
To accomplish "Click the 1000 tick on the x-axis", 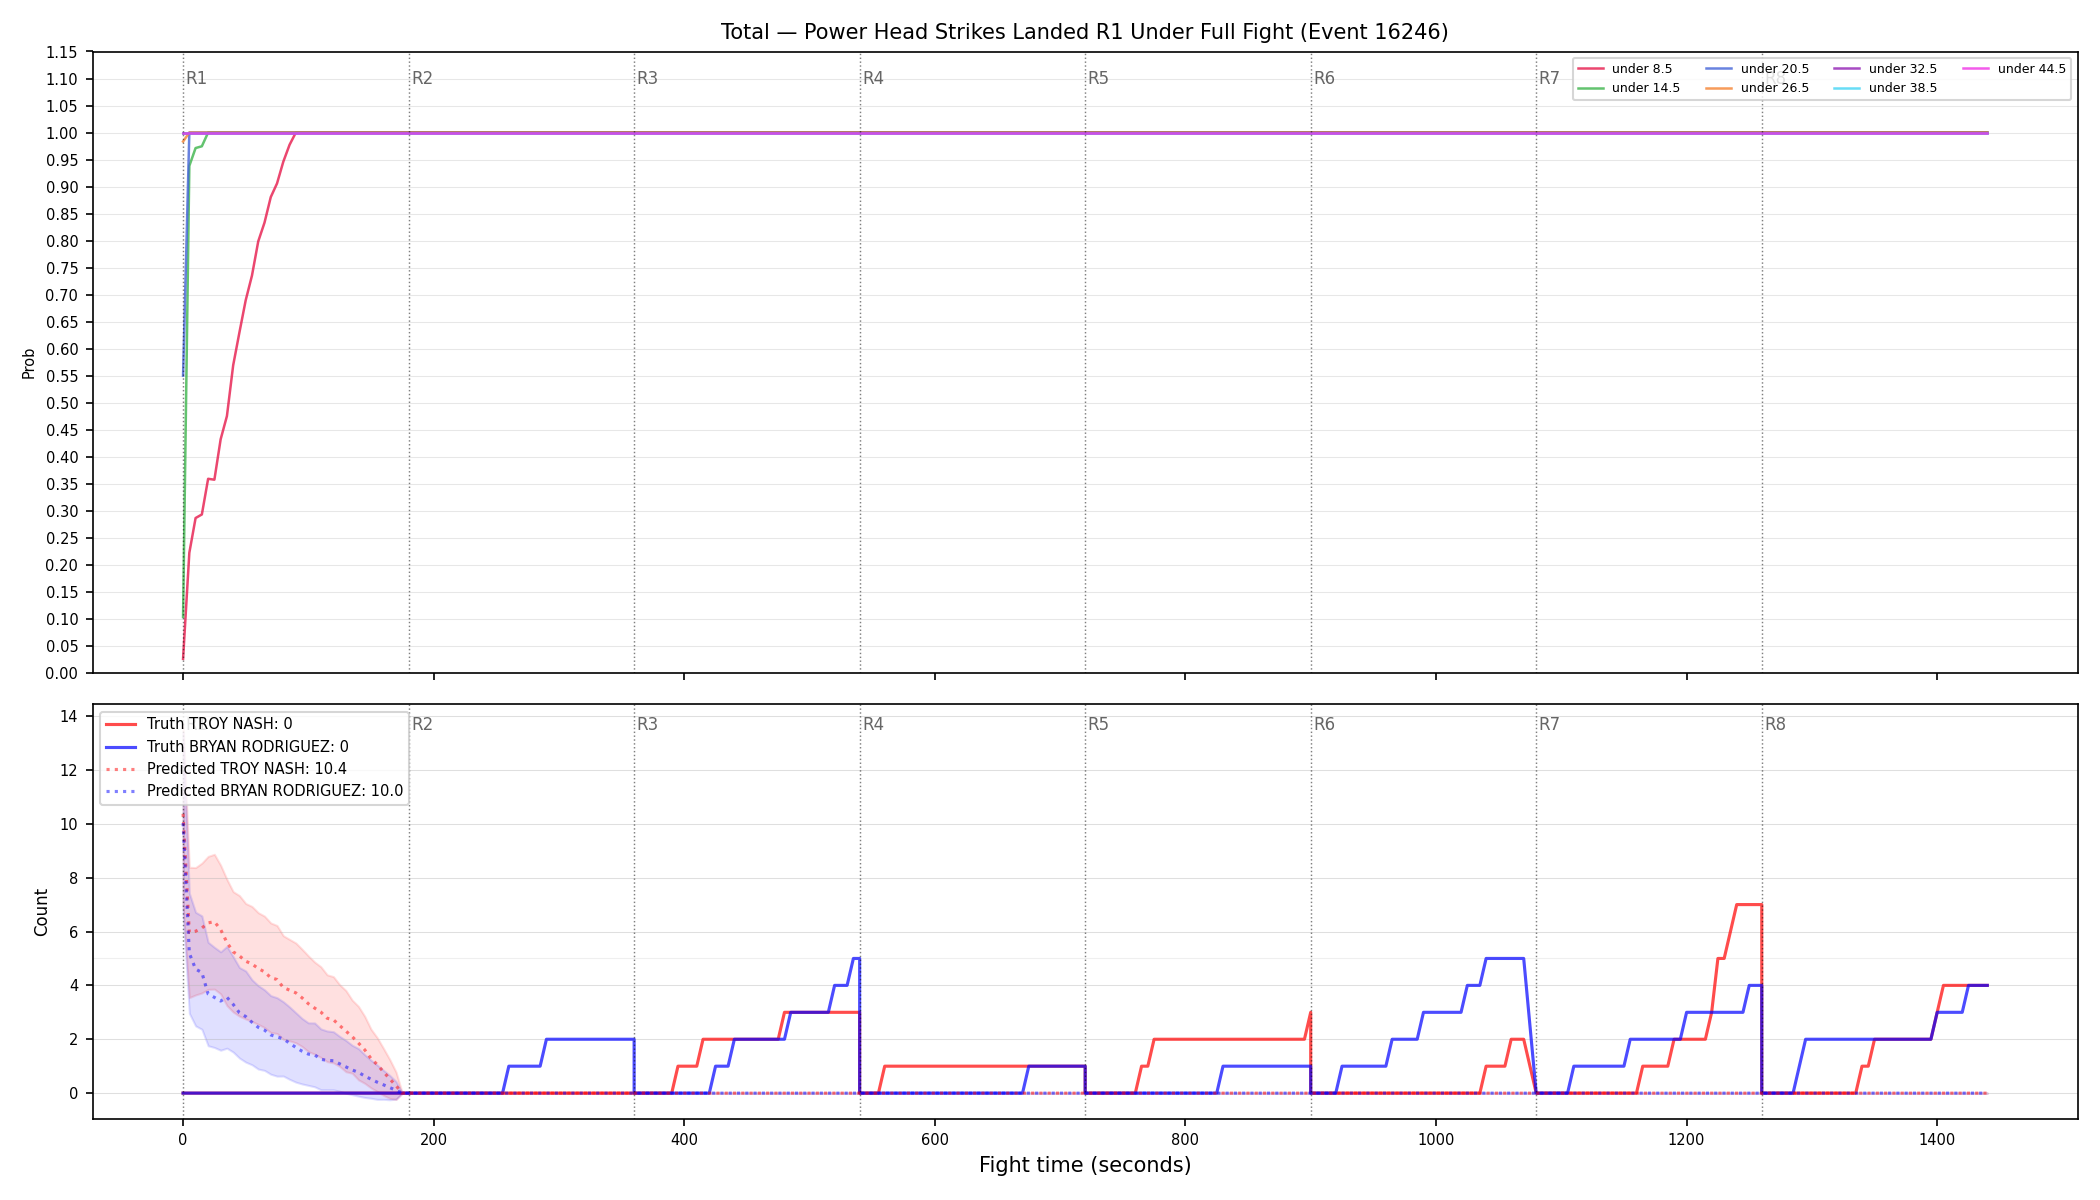I will 1436,1139.
